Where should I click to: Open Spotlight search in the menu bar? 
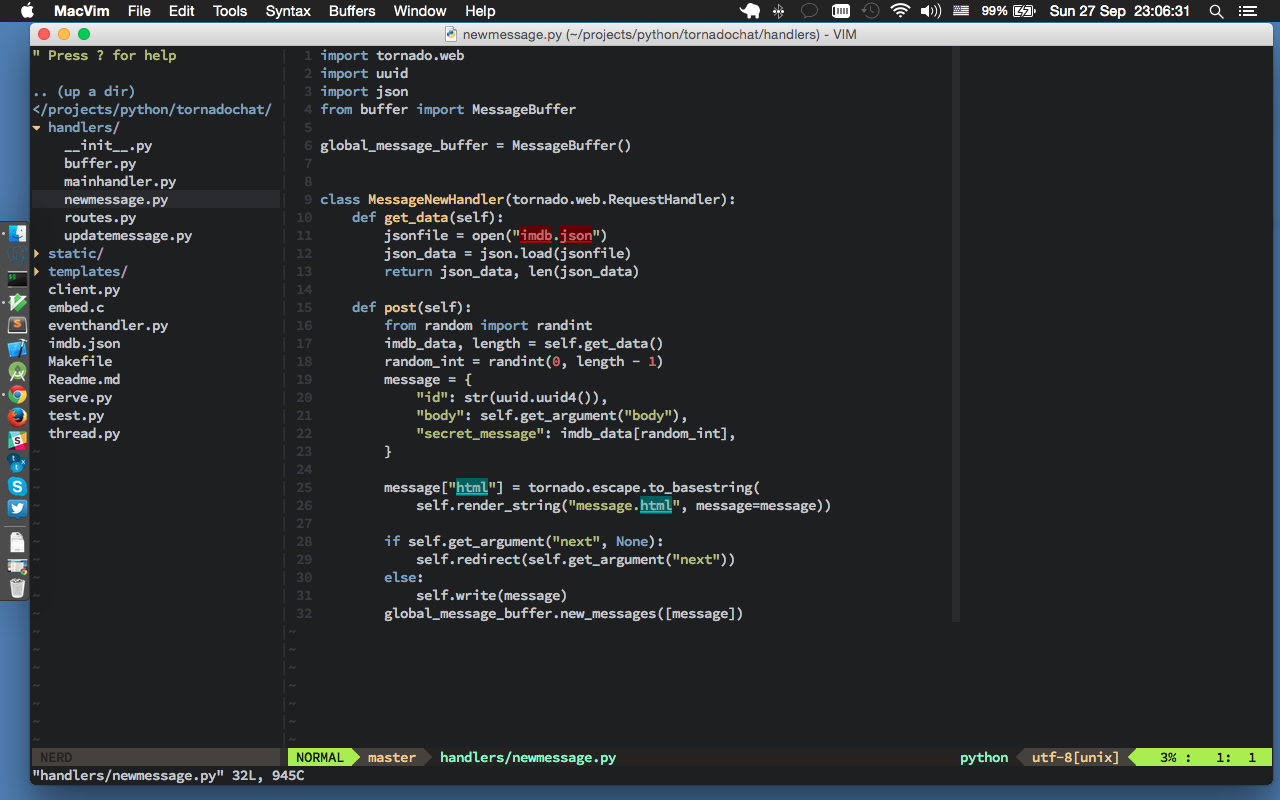pyautogui.click(x=1215, y=11)
